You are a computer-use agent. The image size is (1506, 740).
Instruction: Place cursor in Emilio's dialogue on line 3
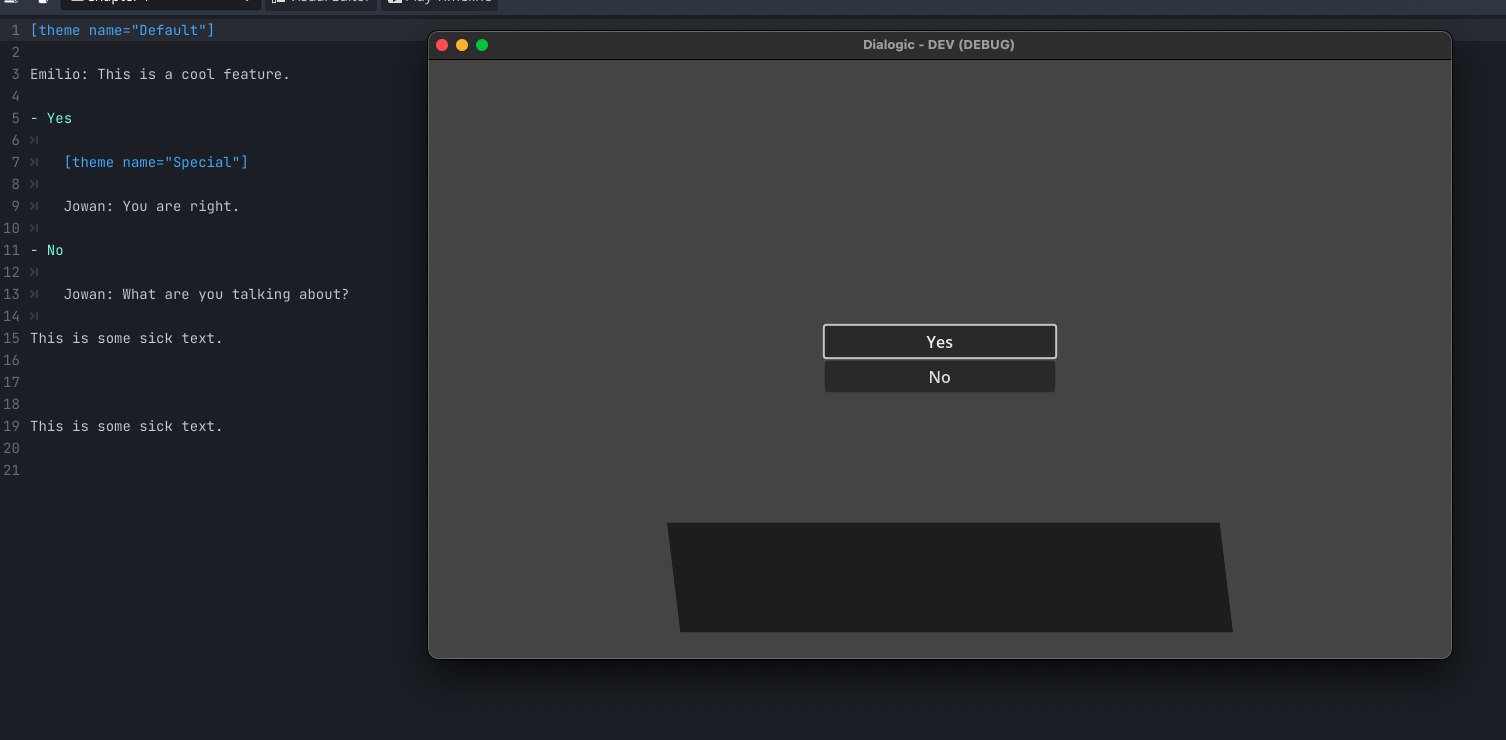point(160,74)
